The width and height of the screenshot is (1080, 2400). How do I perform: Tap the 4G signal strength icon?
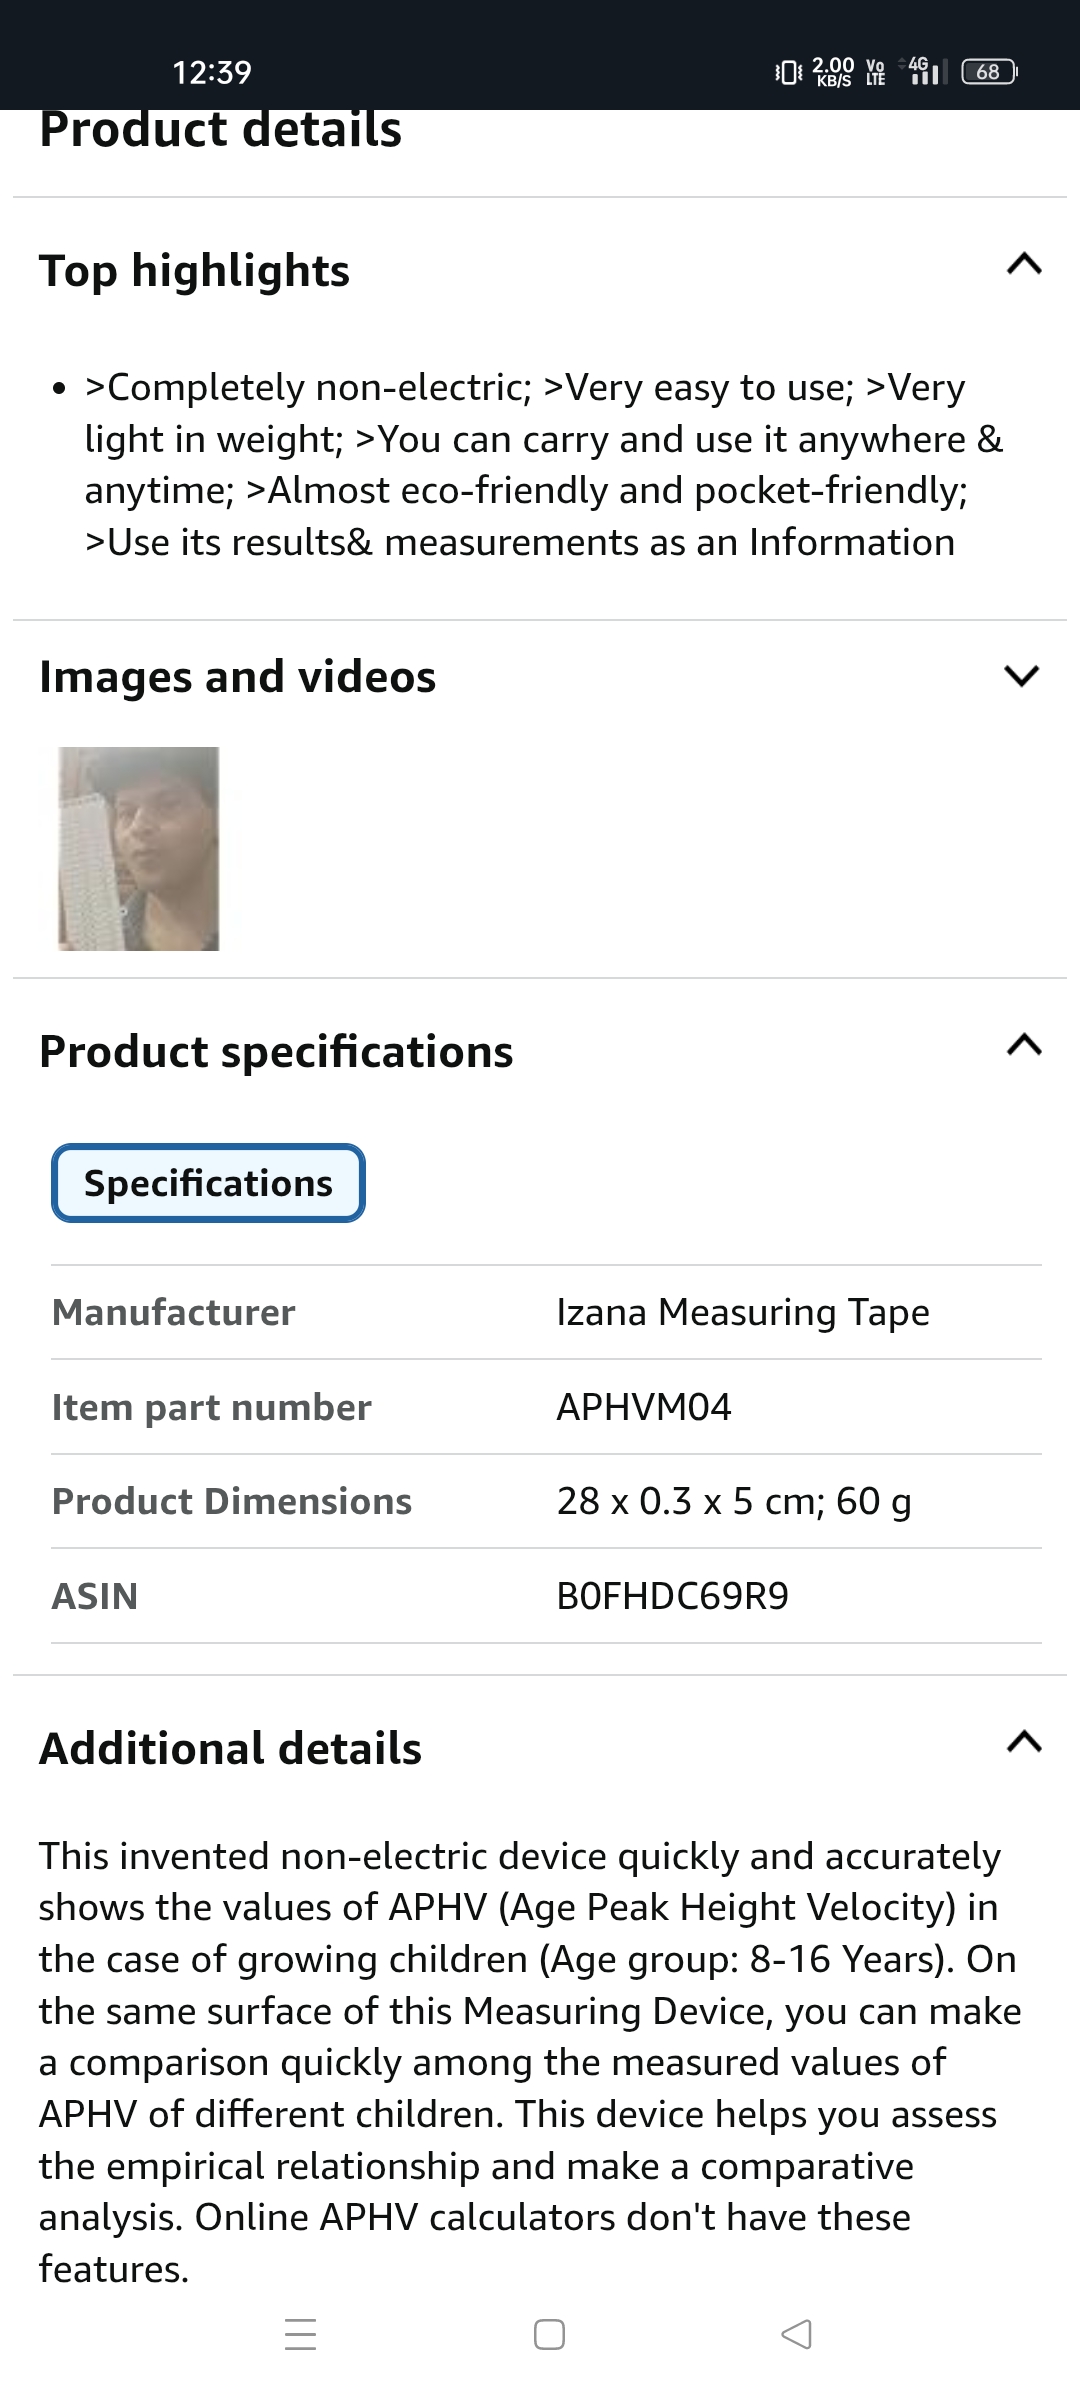click(x=924, y=71)
